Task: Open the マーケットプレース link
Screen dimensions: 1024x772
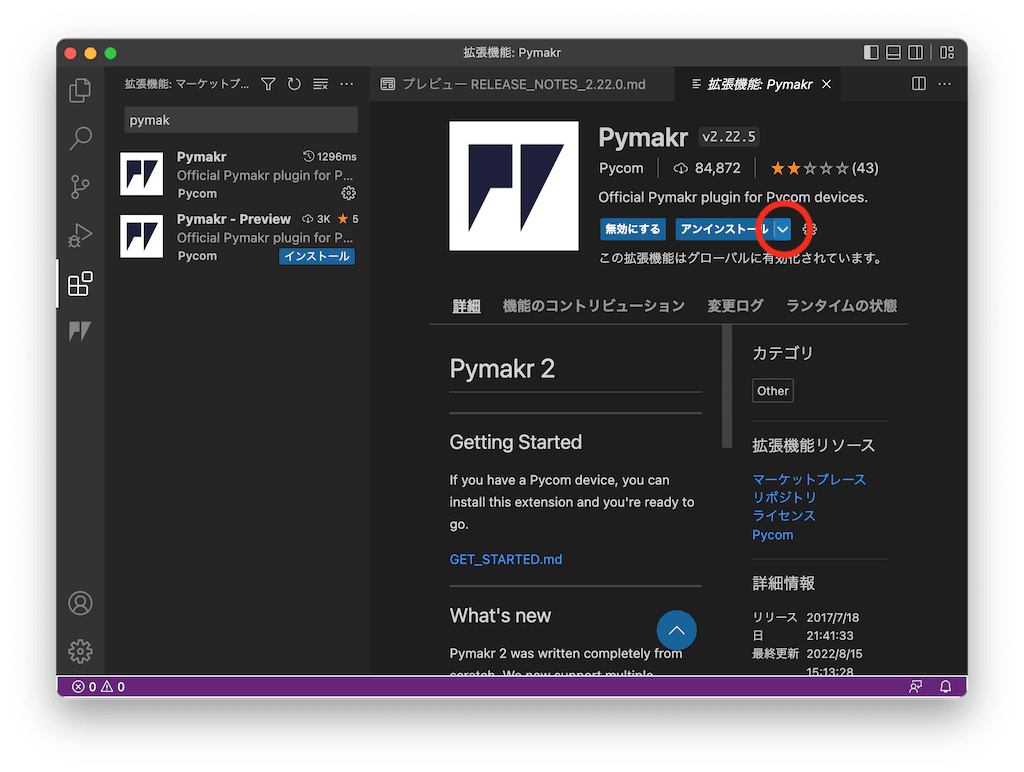Action: click(809, 479)
